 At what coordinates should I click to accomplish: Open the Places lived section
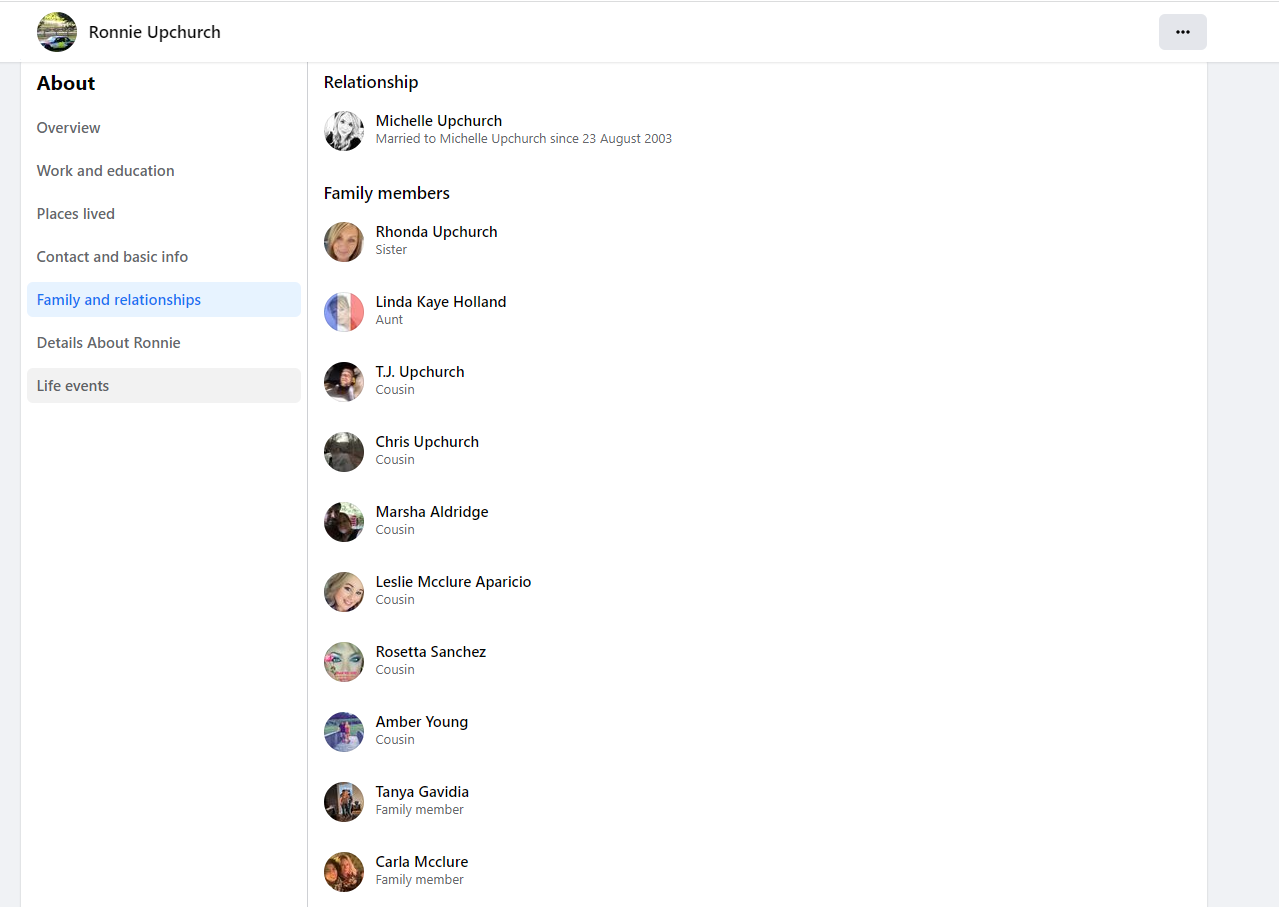coord(76,214)
